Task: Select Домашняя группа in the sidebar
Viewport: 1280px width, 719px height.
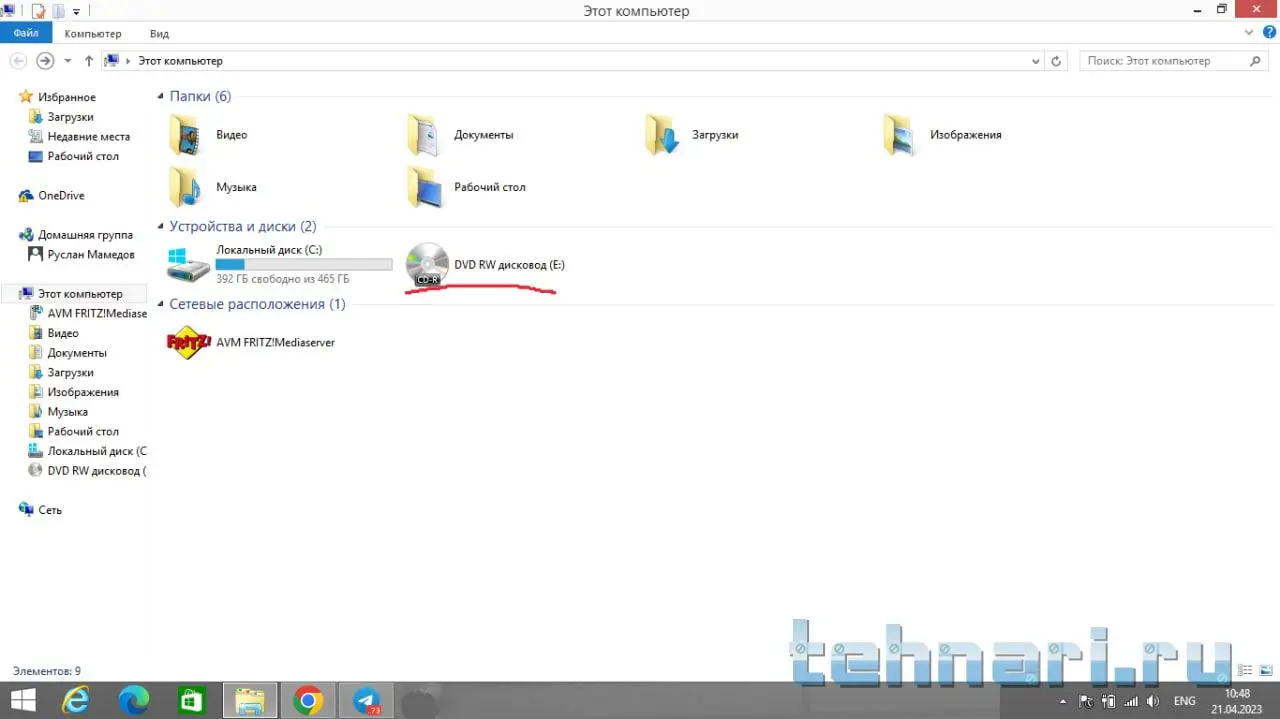Action: click(75, 235)
